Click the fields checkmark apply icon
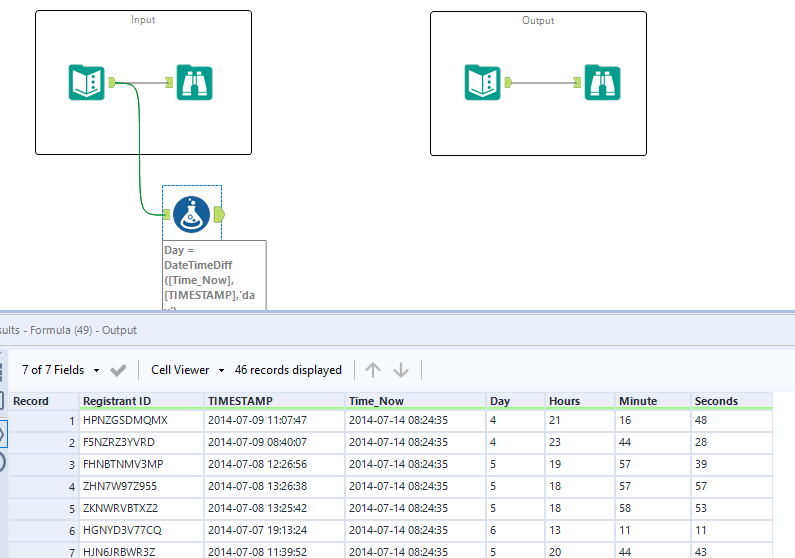This screenshot has width=795, height=558. (x=118, y=370)
